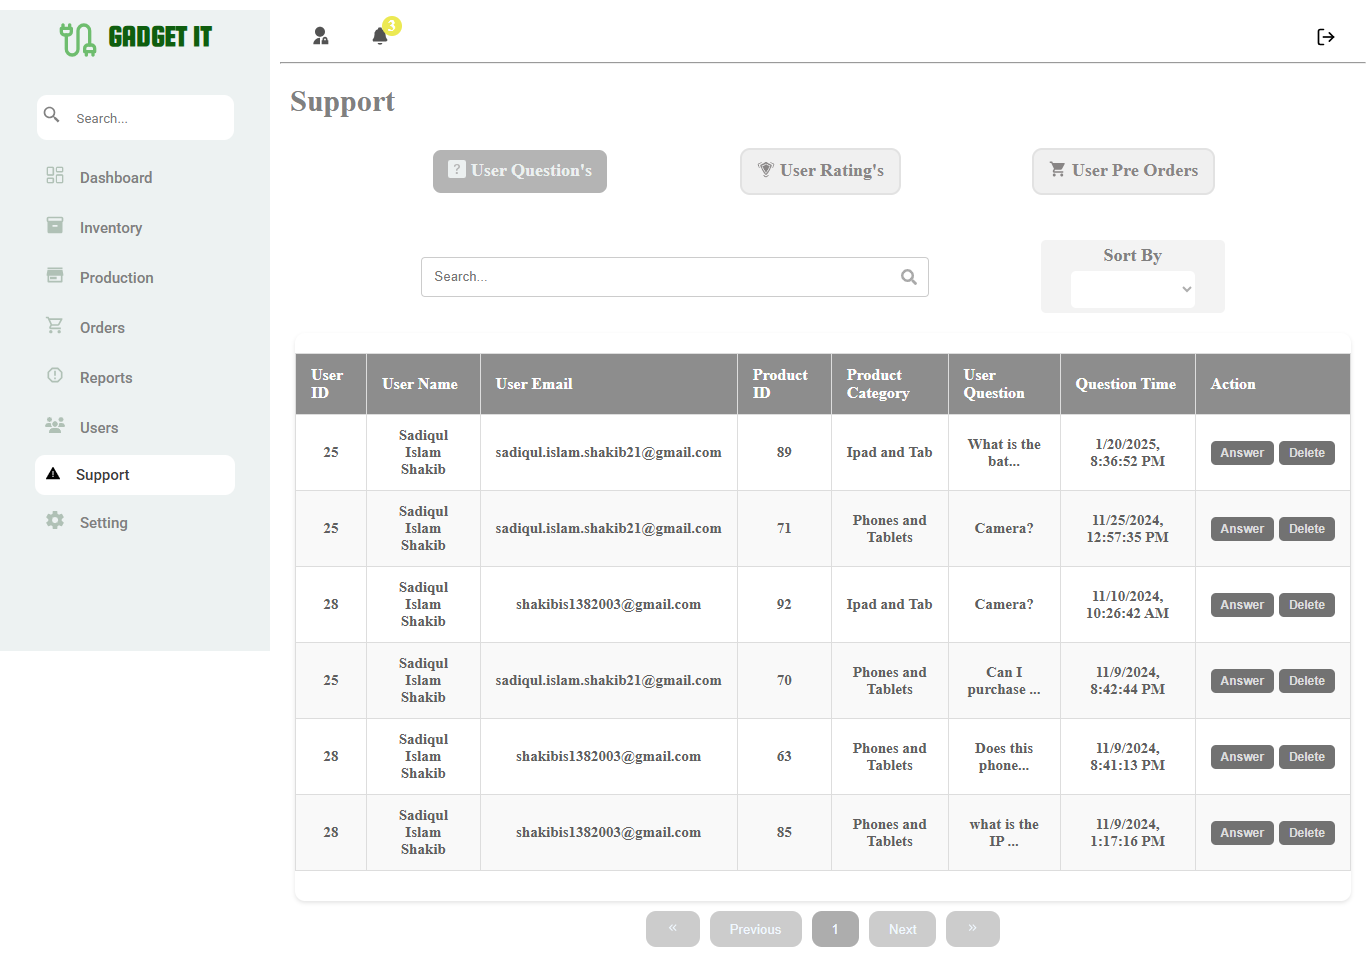Delete the Camera? question for product 71

(x=1306, y=528)
